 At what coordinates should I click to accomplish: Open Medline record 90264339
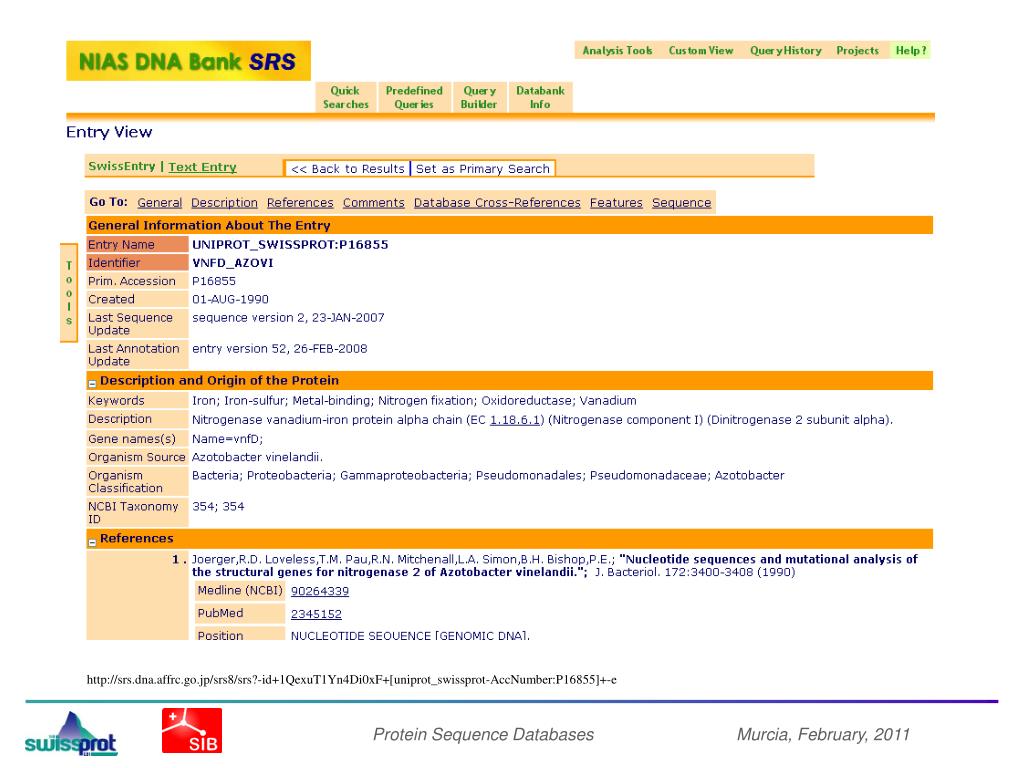tap(319, 591)
